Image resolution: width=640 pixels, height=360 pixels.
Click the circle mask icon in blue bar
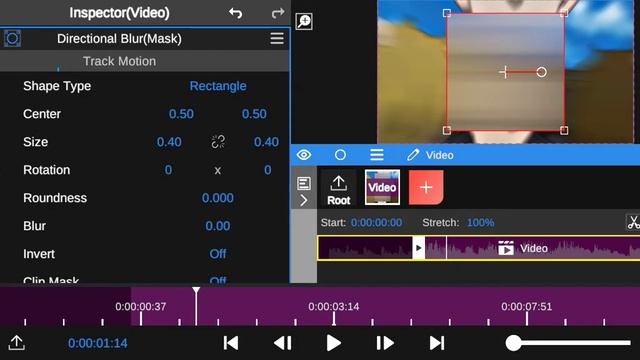[x=340, y=155]
